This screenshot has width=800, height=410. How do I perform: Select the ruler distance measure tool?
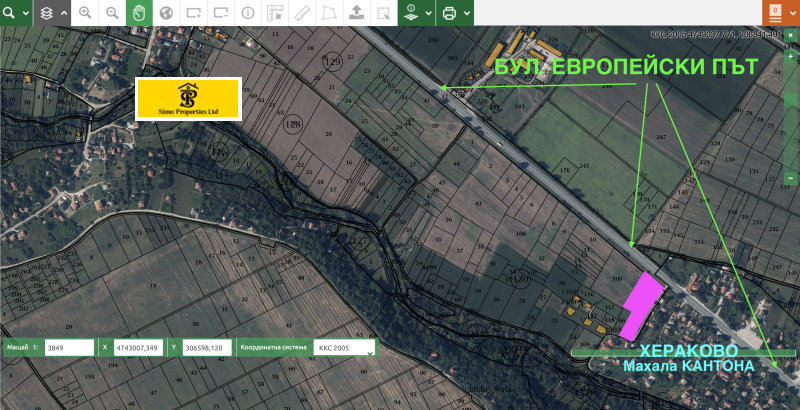[x=303, y=13]
